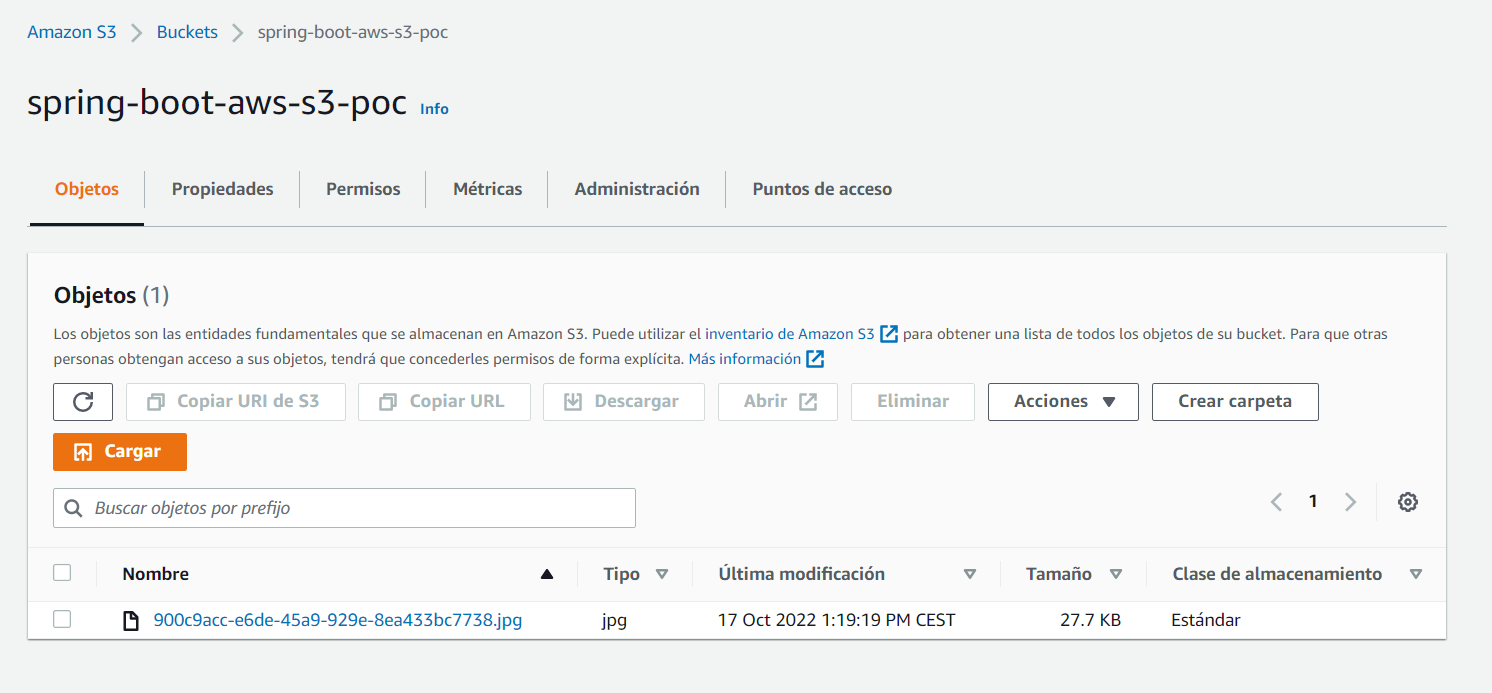This screenshot has width=1492, height=693.
Task: Open the Permisos tab
Action: 363,189
